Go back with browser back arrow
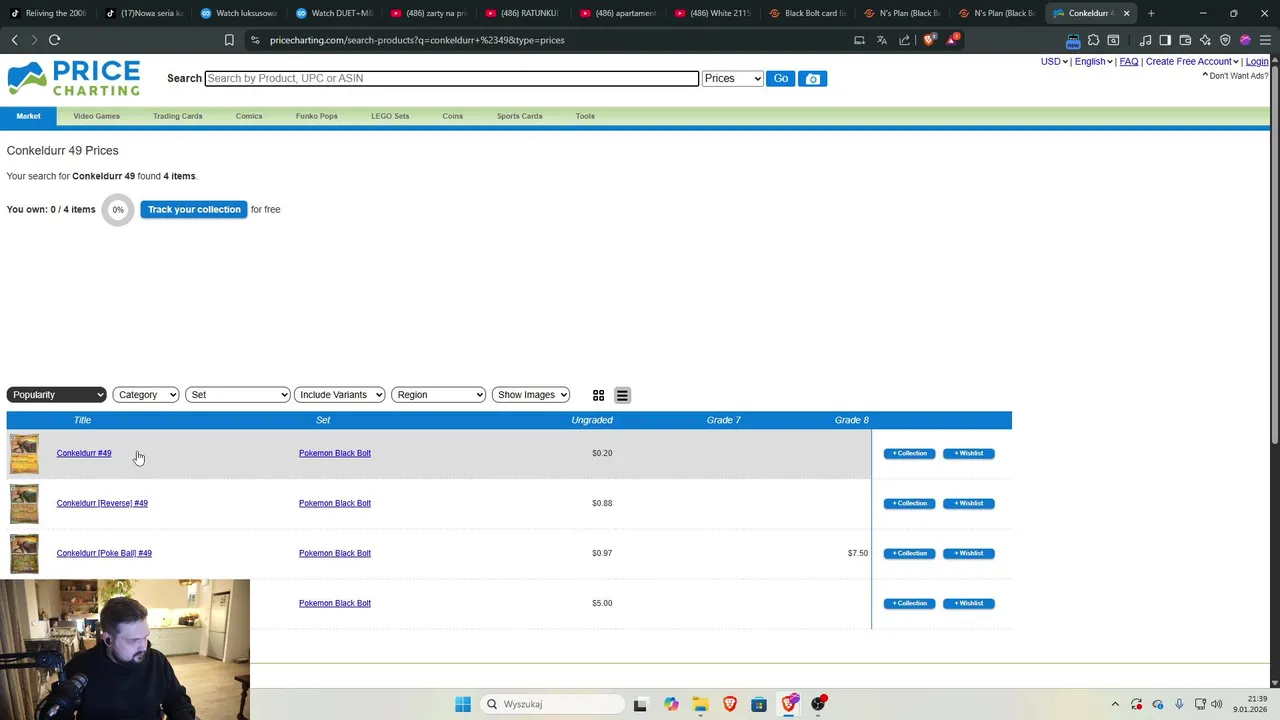The image size is (1280, 720). pyautogui.click(x=14, y=40)
